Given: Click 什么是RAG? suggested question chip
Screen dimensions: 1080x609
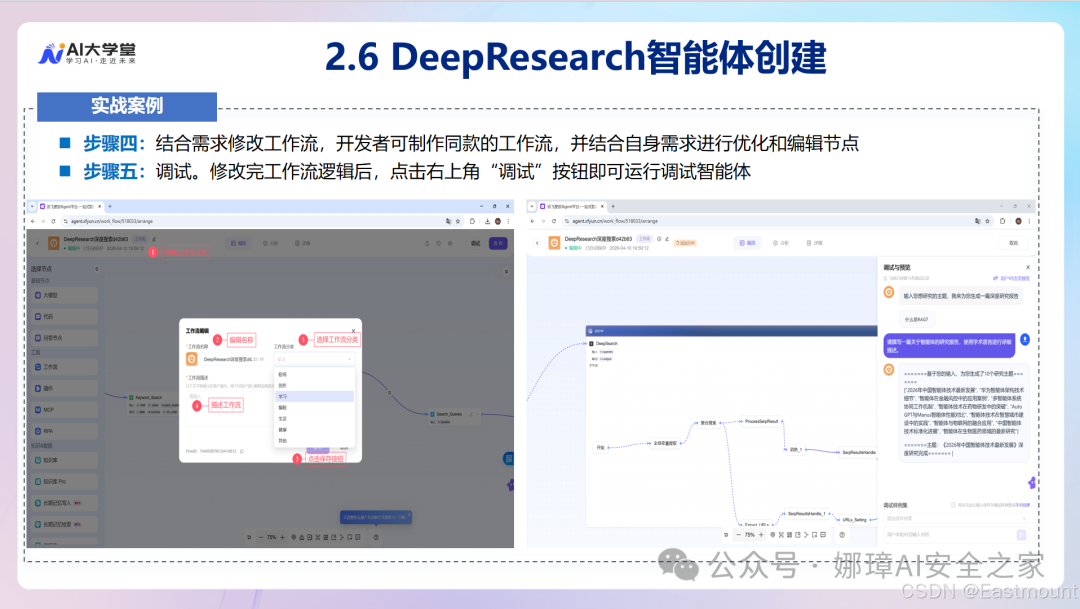Looking at the screenshot, I should point(916,320).
